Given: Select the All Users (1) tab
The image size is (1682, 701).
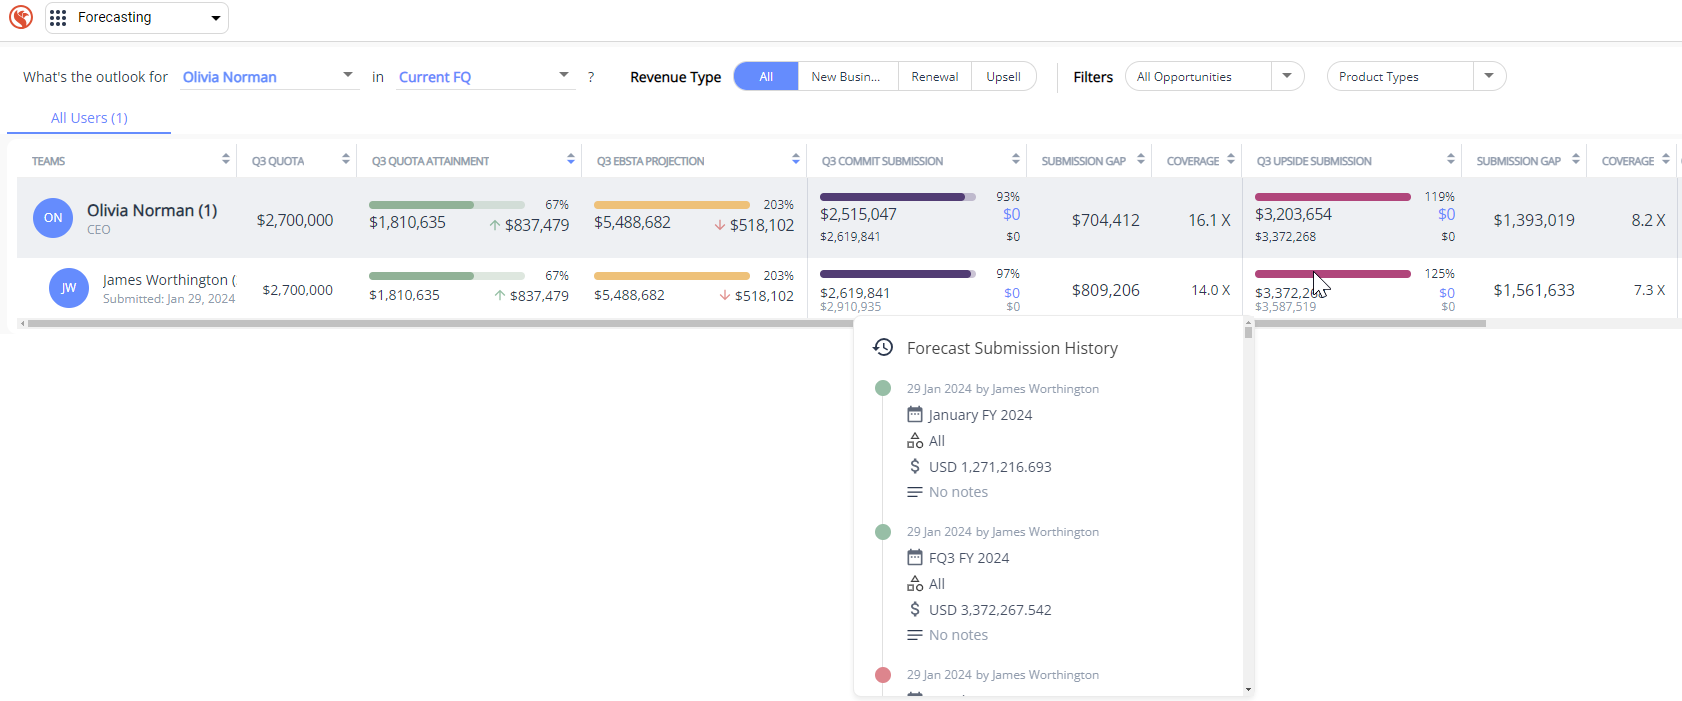Looking at the screenshot, I should click(x=89, y=118).
